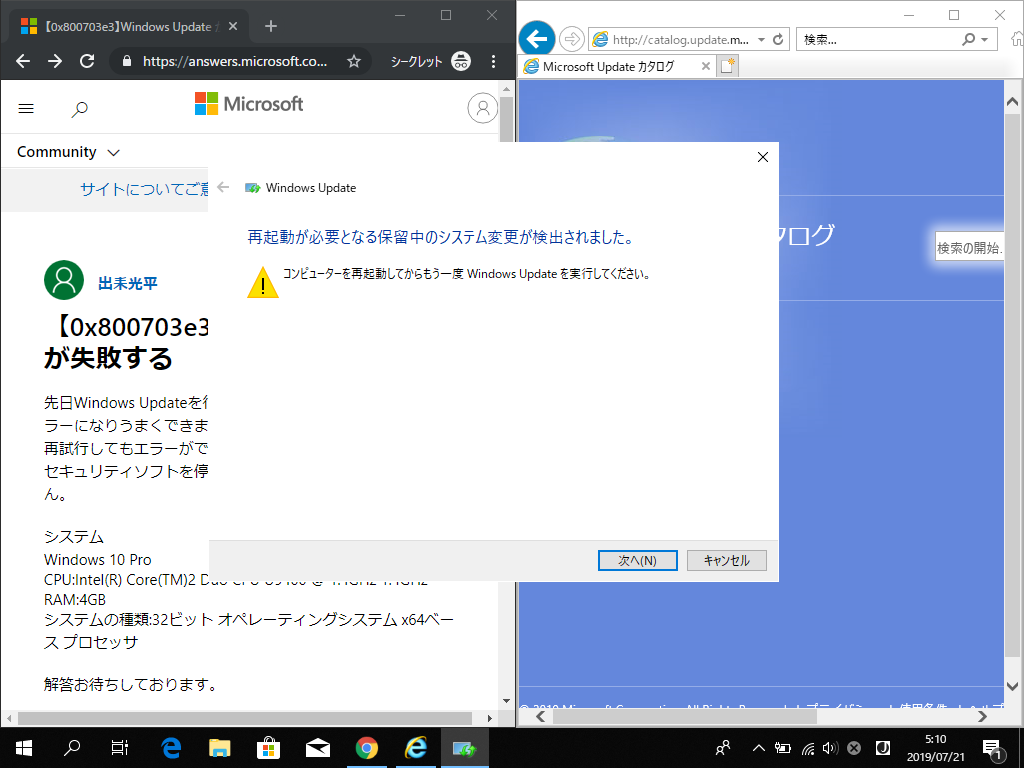1024x768 pixels.
Task: Show hidden system tray icons
Action: click(758, 748)
